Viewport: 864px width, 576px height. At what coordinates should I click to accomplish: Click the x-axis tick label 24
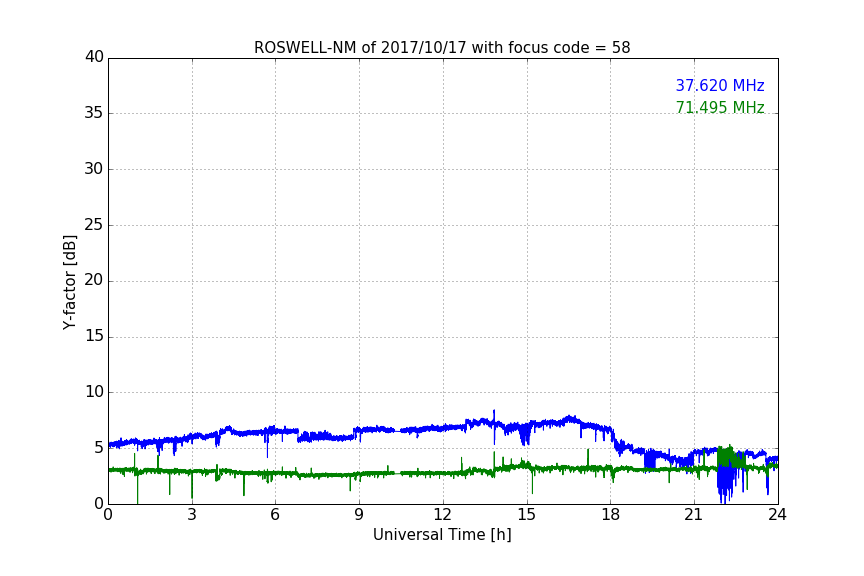pyautogui.click(x=777, y=515)
